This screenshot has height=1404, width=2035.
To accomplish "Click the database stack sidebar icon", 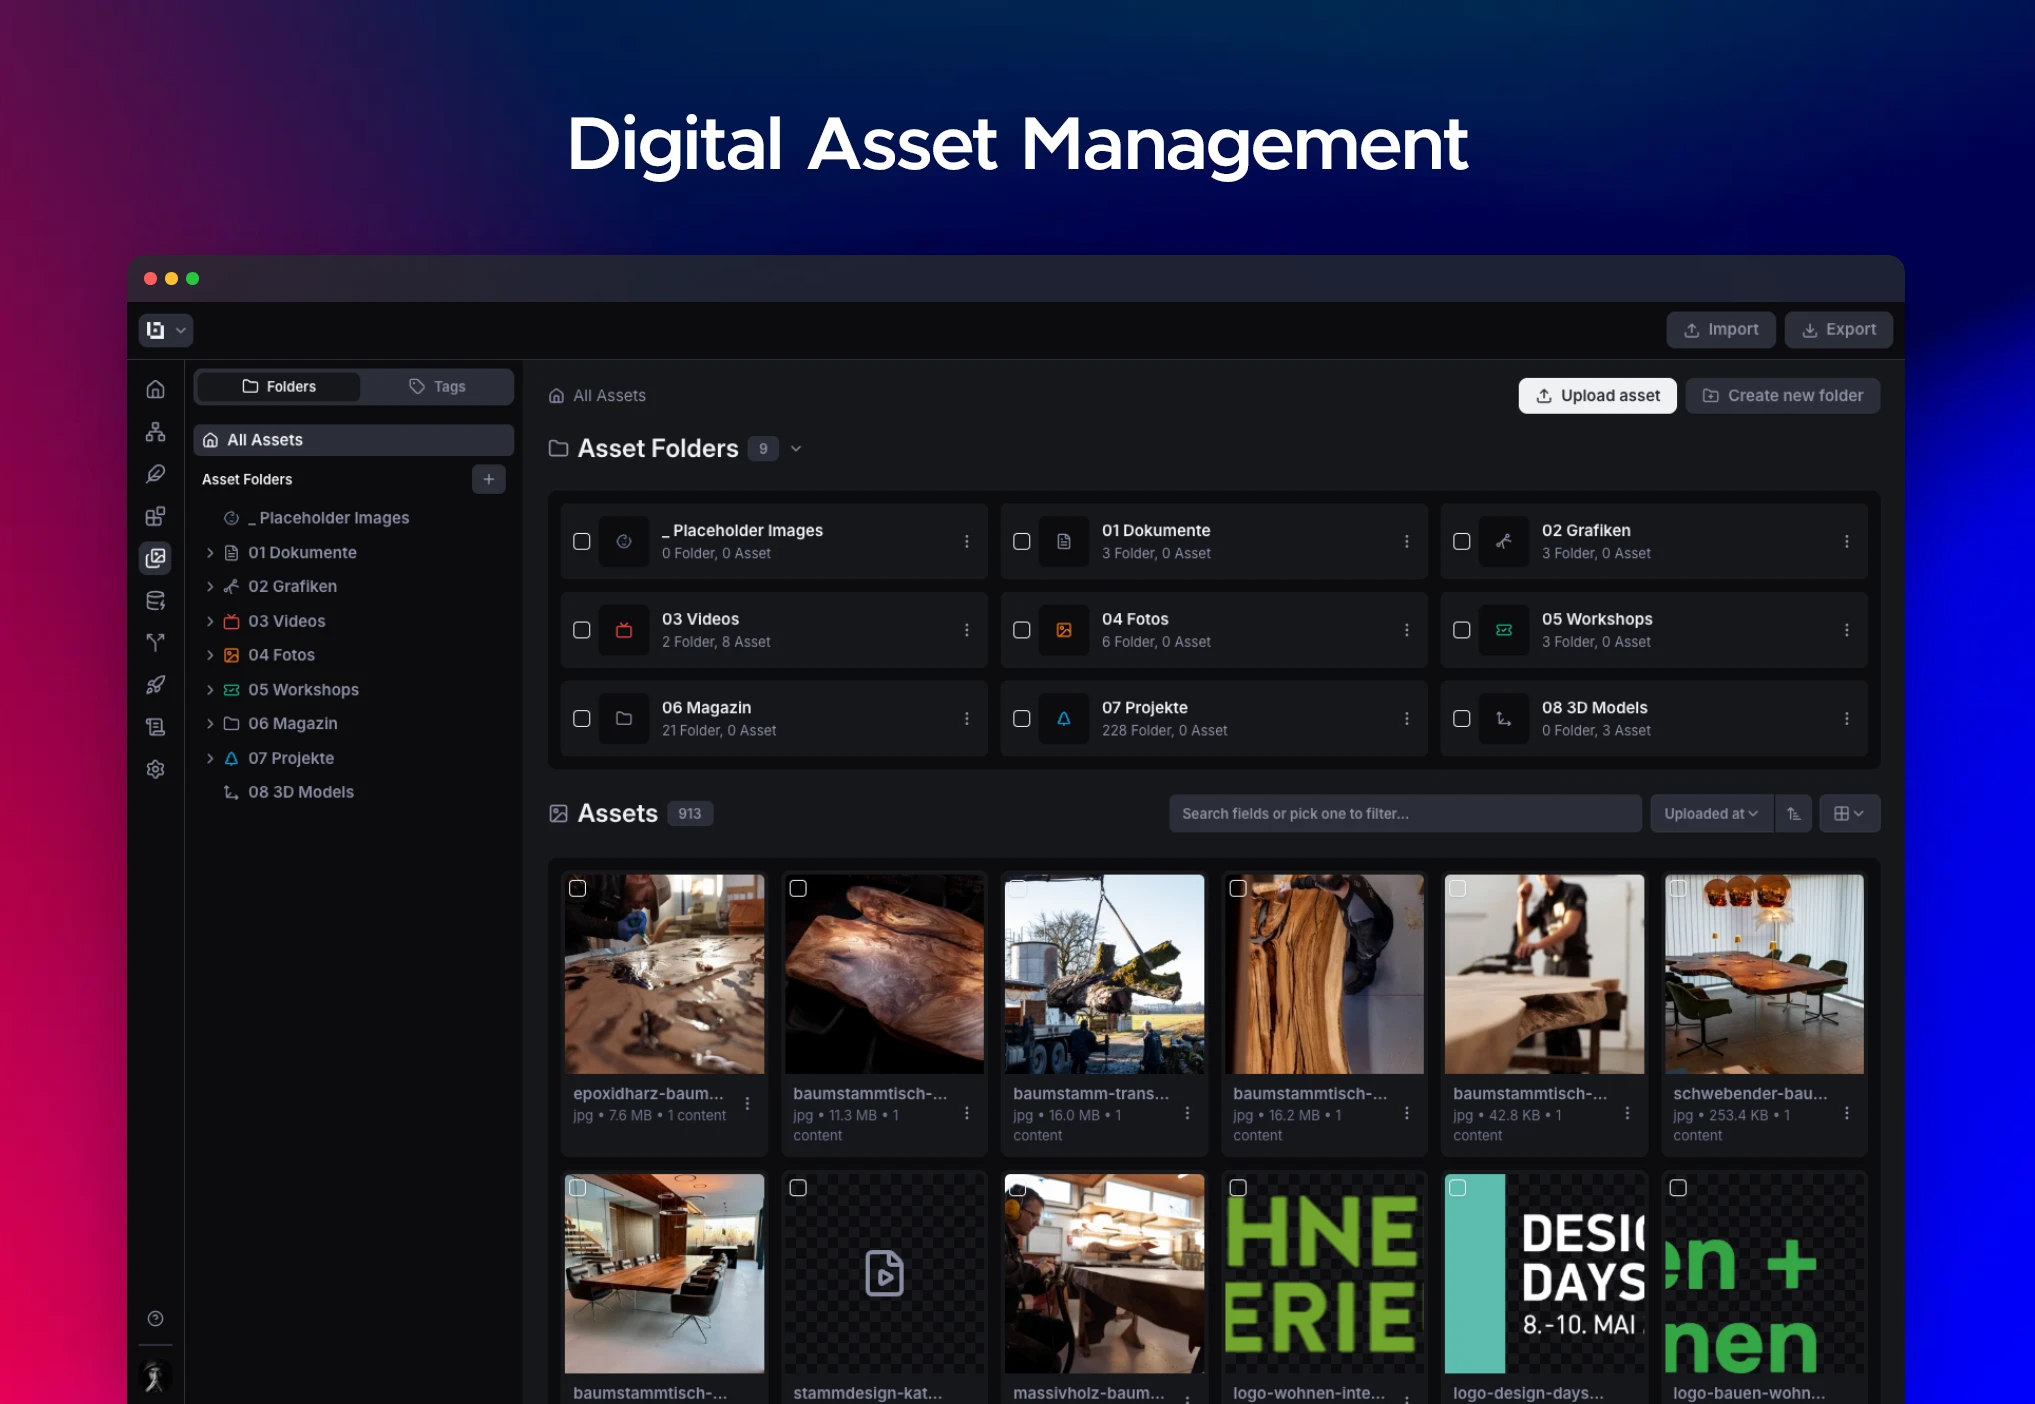I will point(155,601).
